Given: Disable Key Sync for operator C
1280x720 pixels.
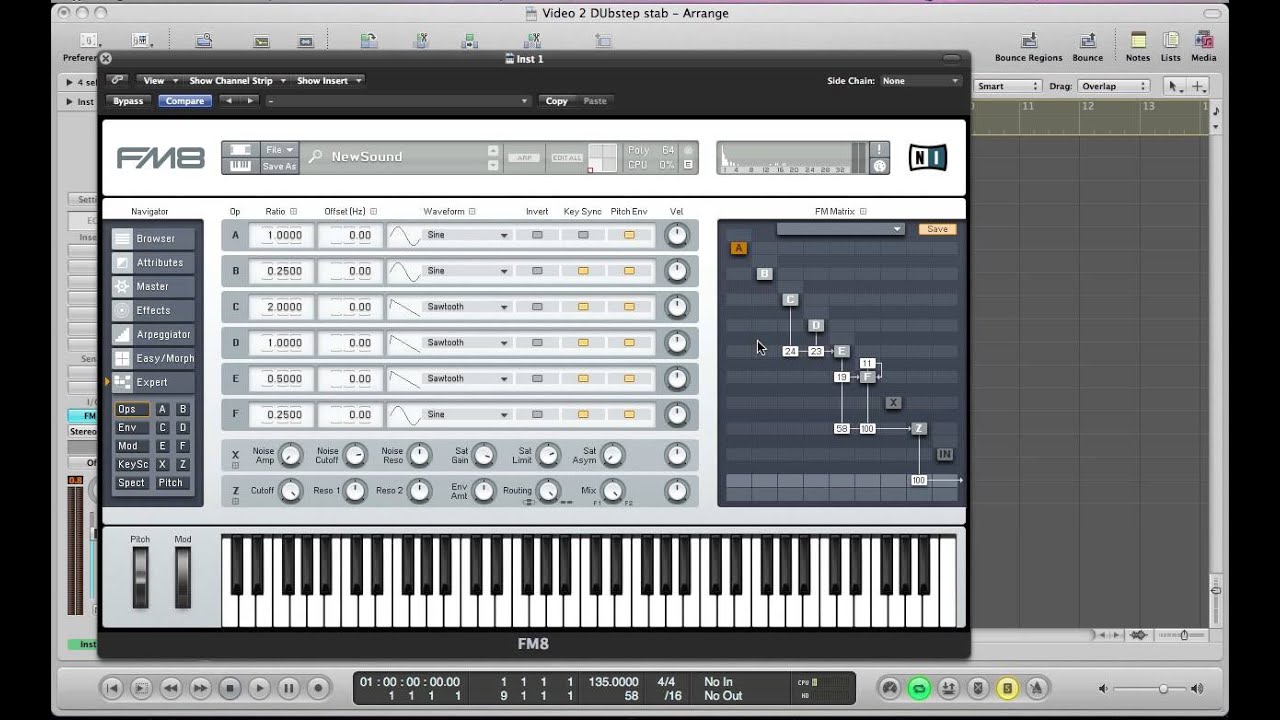Looking at the screenshot, I should (583, 307).
